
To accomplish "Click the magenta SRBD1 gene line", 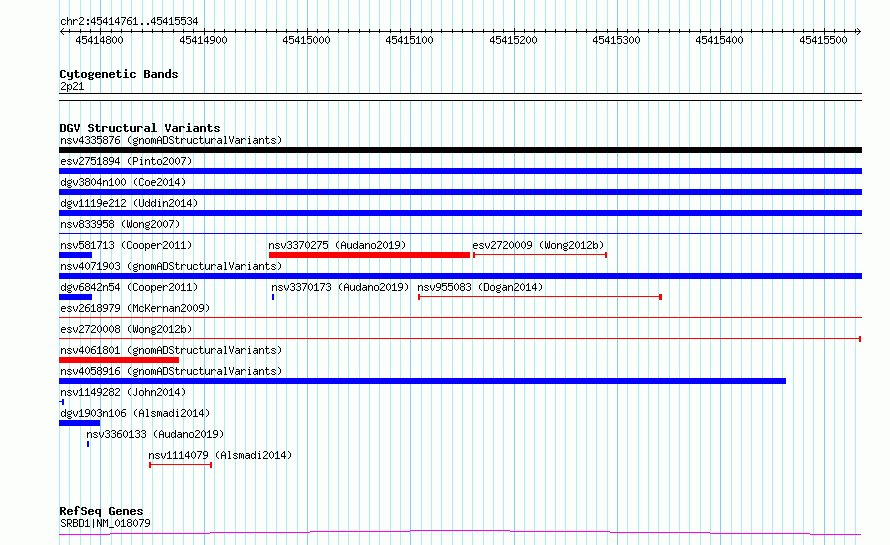I will (460, 533).
